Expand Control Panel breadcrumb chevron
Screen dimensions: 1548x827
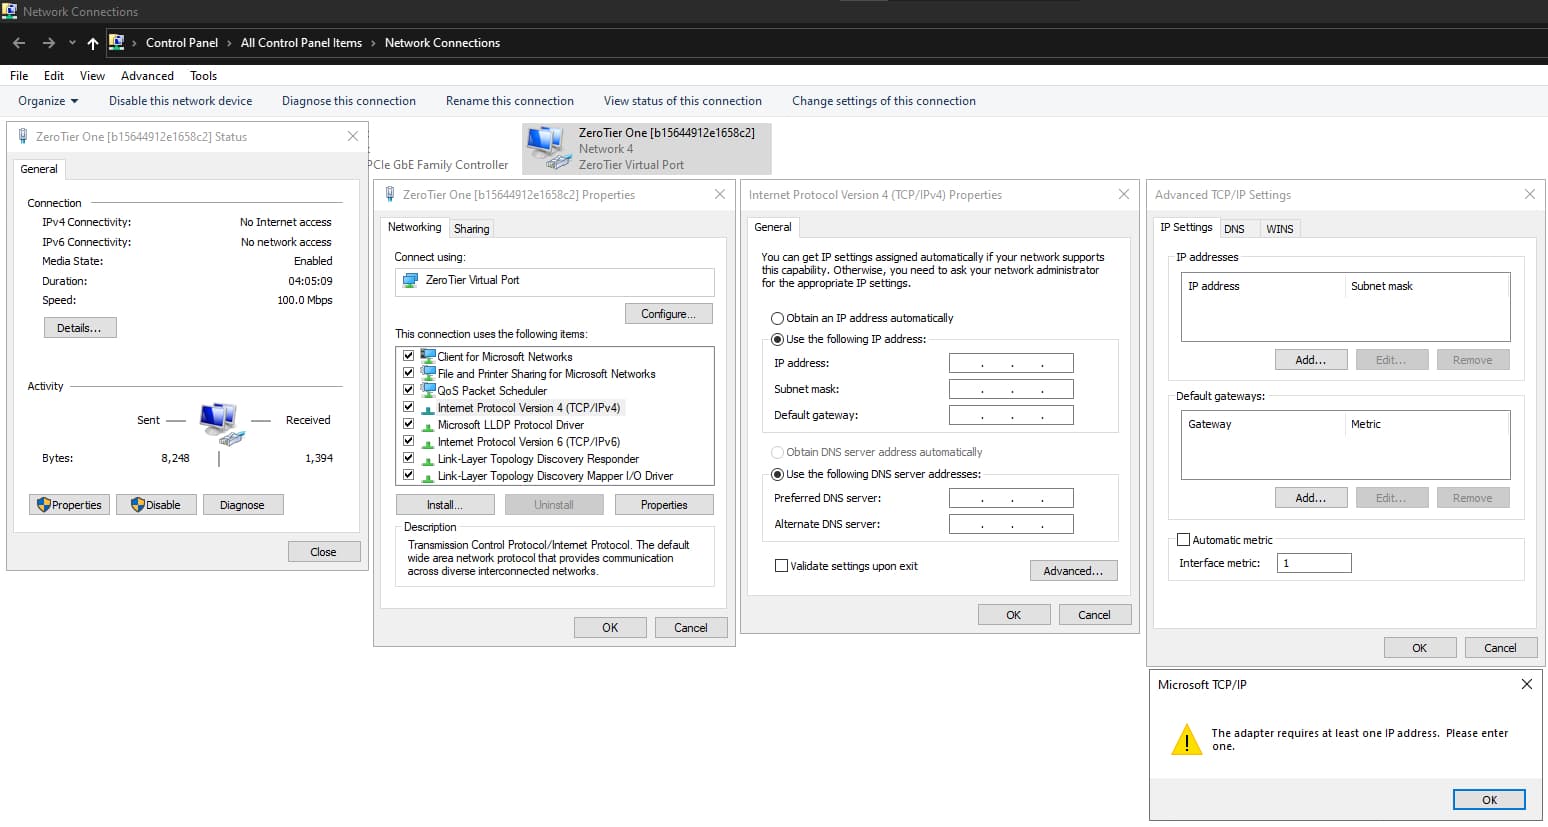(x=229, y=43)
